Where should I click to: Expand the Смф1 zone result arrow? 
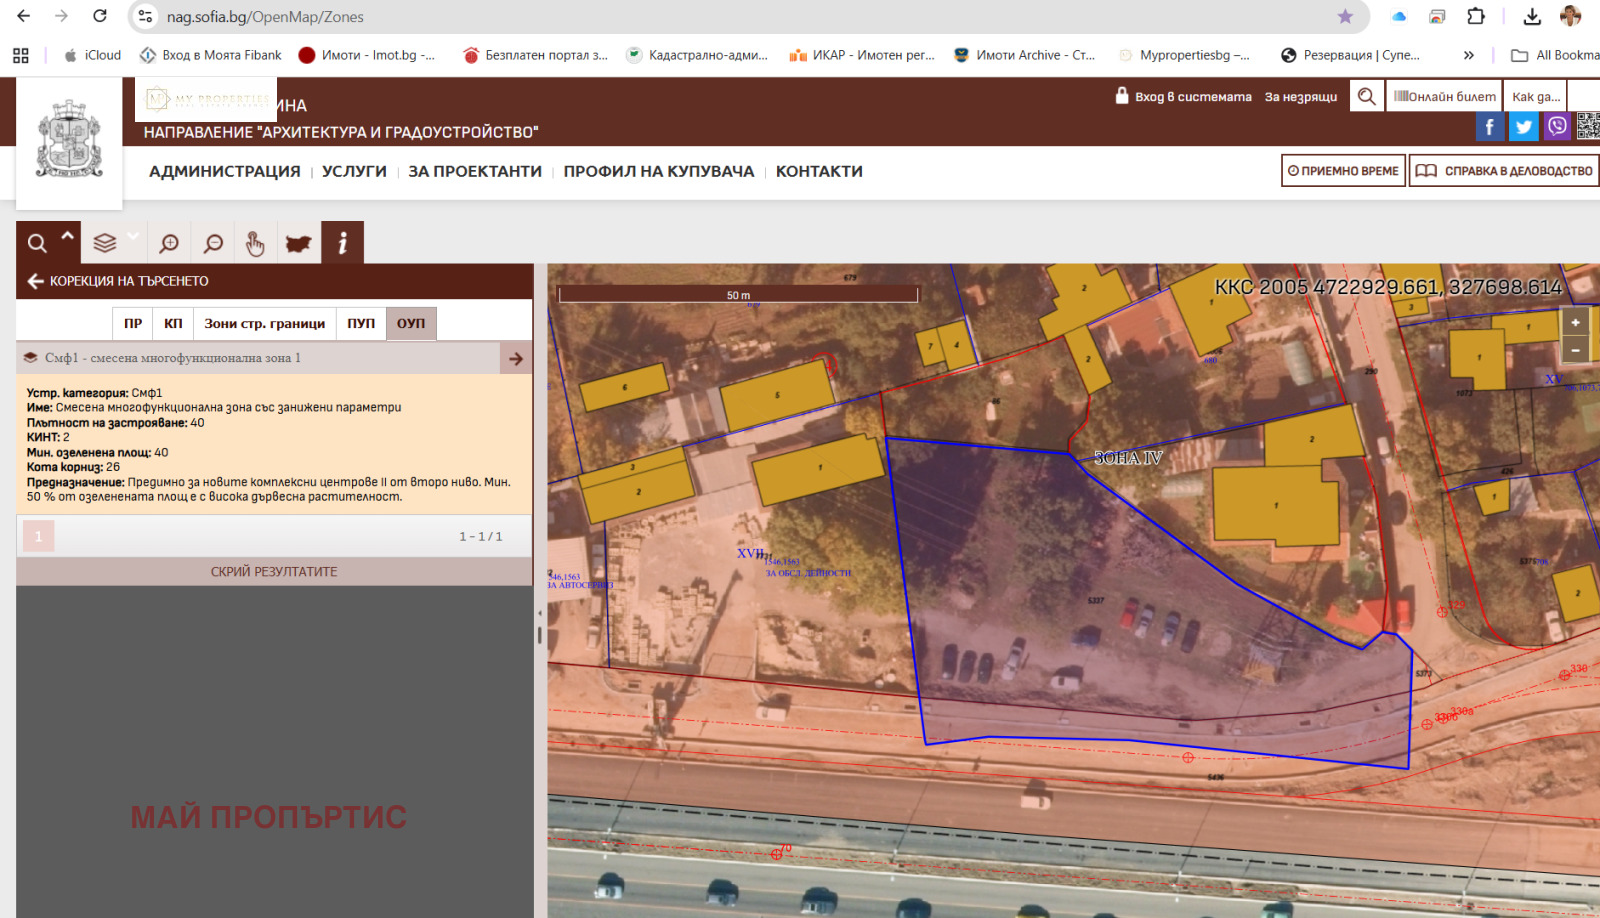point(515,358)
